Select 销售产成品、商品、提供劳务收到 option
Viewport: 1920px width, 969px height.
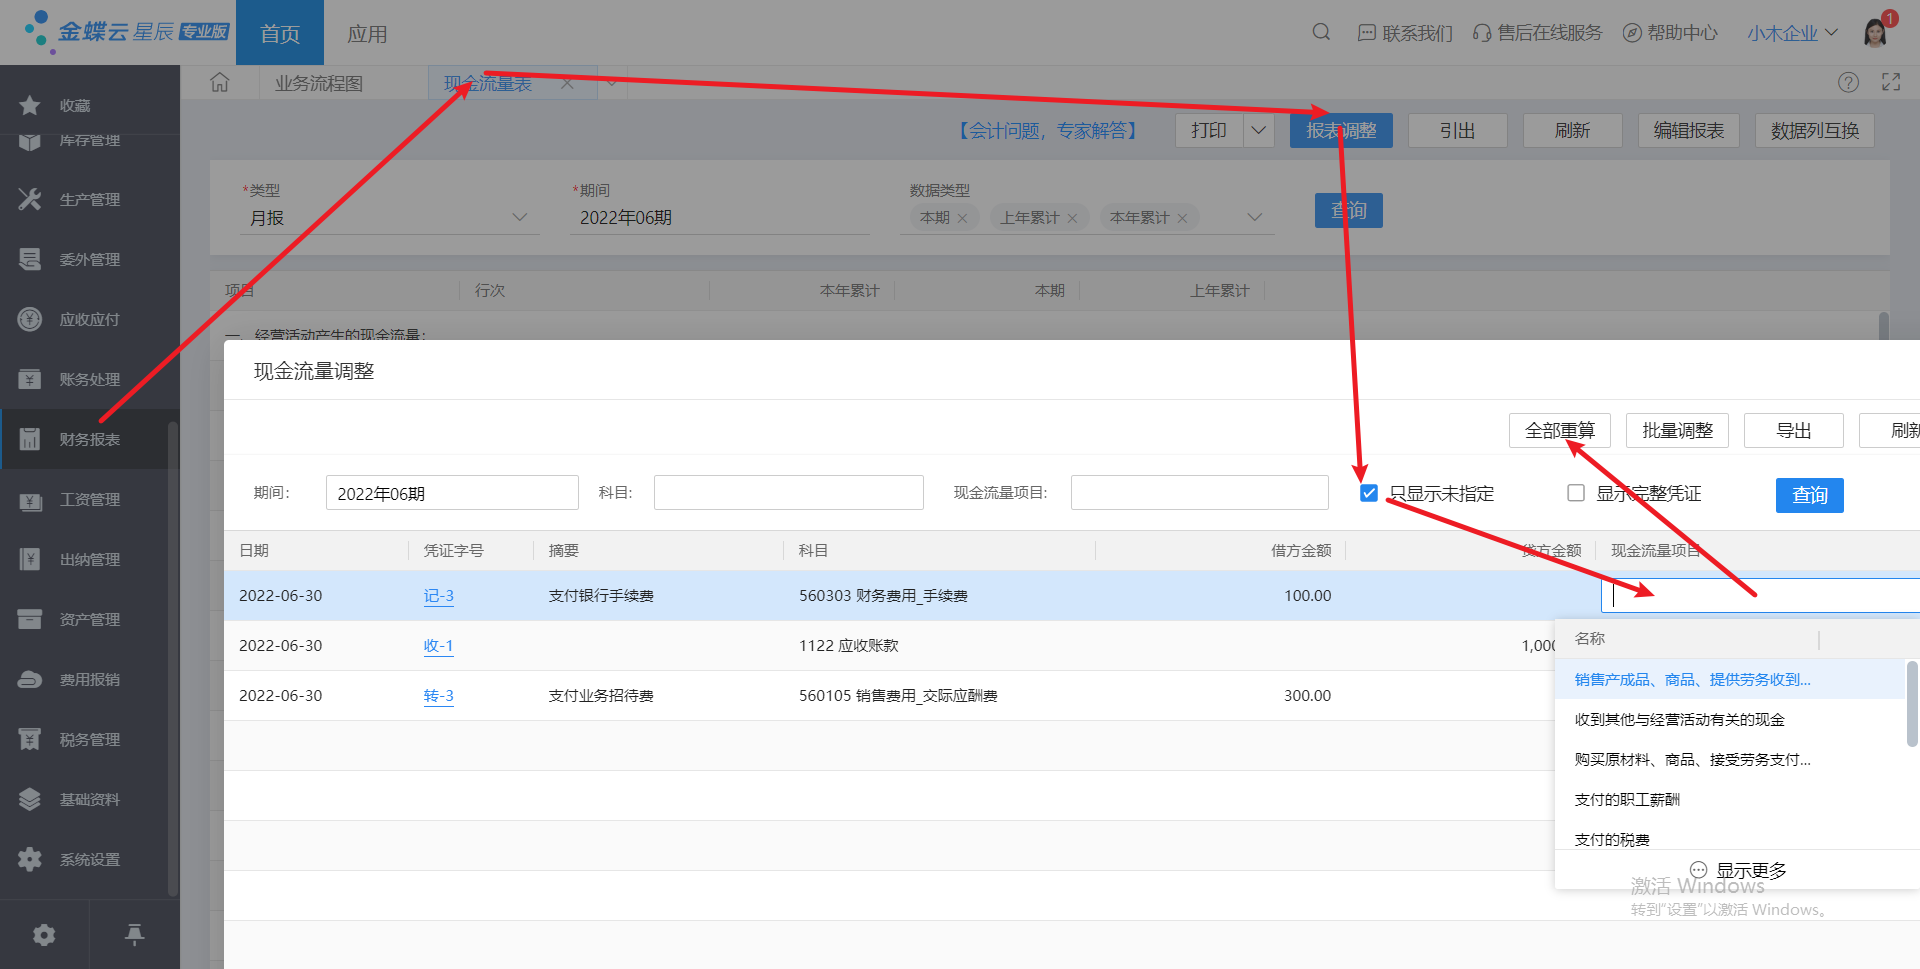point(1730,679)
